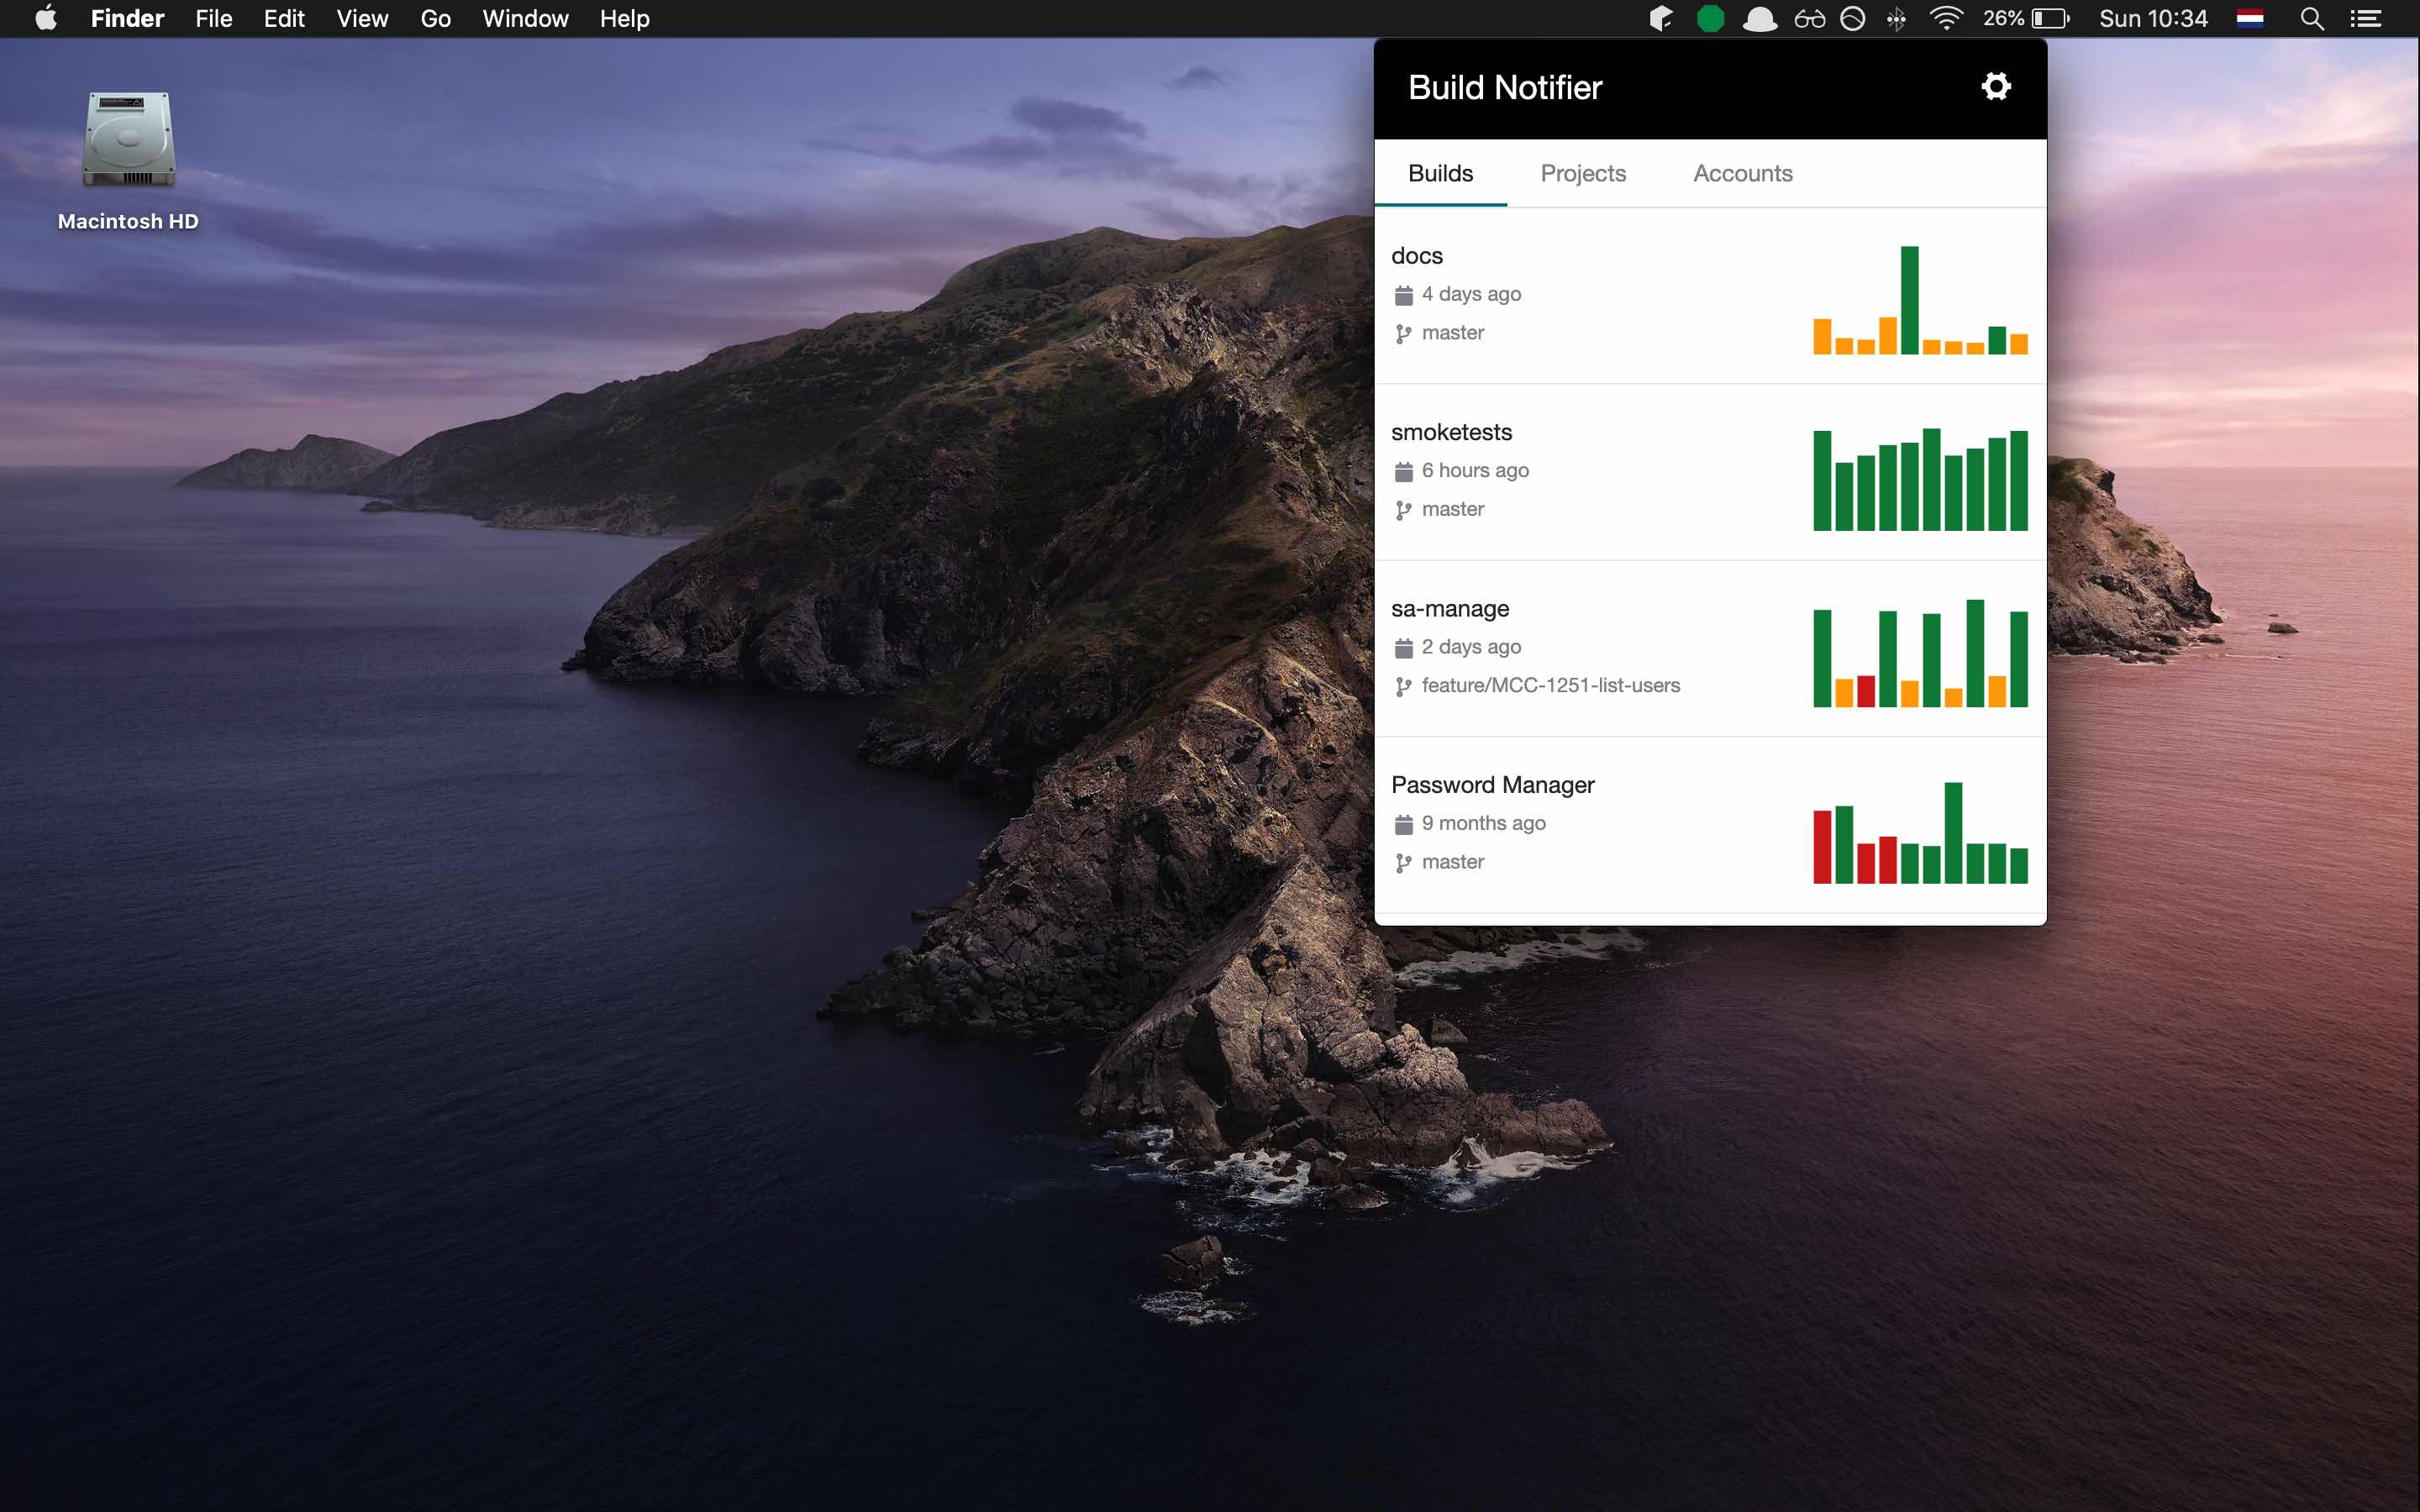2420x1512 pixels.
Task: Click the '2 days ago' timestamp
Action: coord(1471,647)
